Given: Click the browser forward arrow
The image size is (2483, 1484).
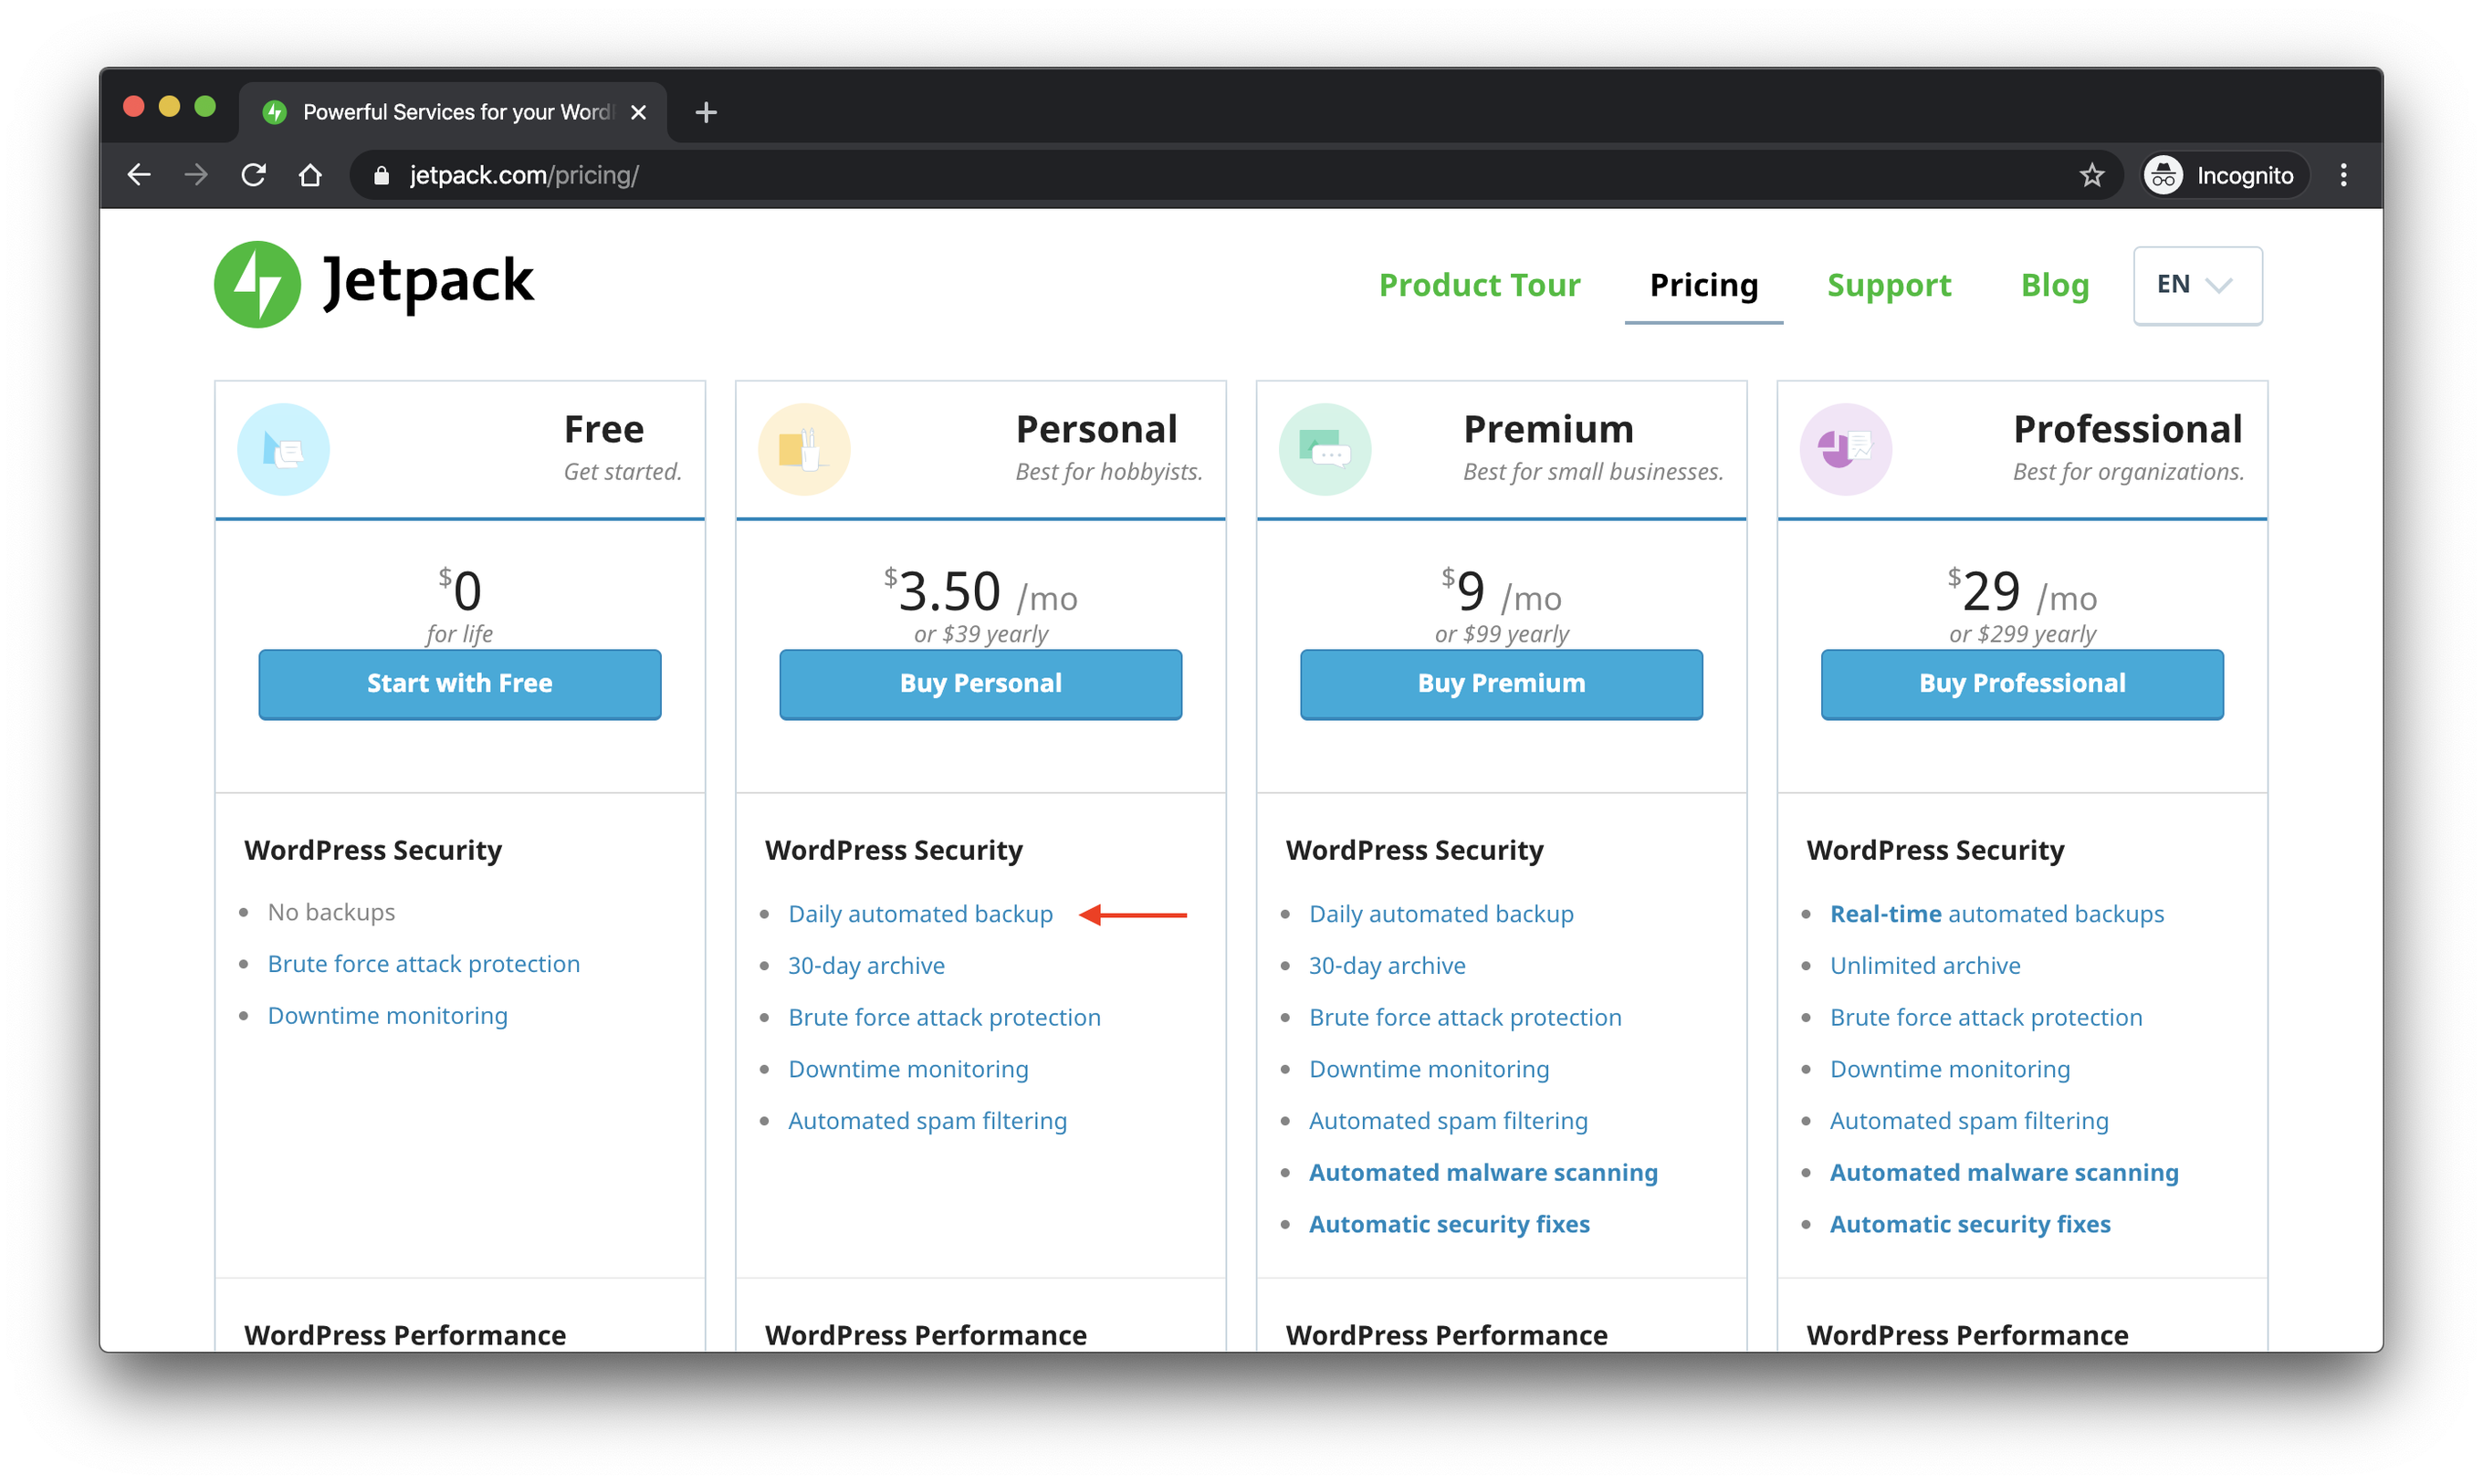Looking at the screenshot, I should (196, 175).
